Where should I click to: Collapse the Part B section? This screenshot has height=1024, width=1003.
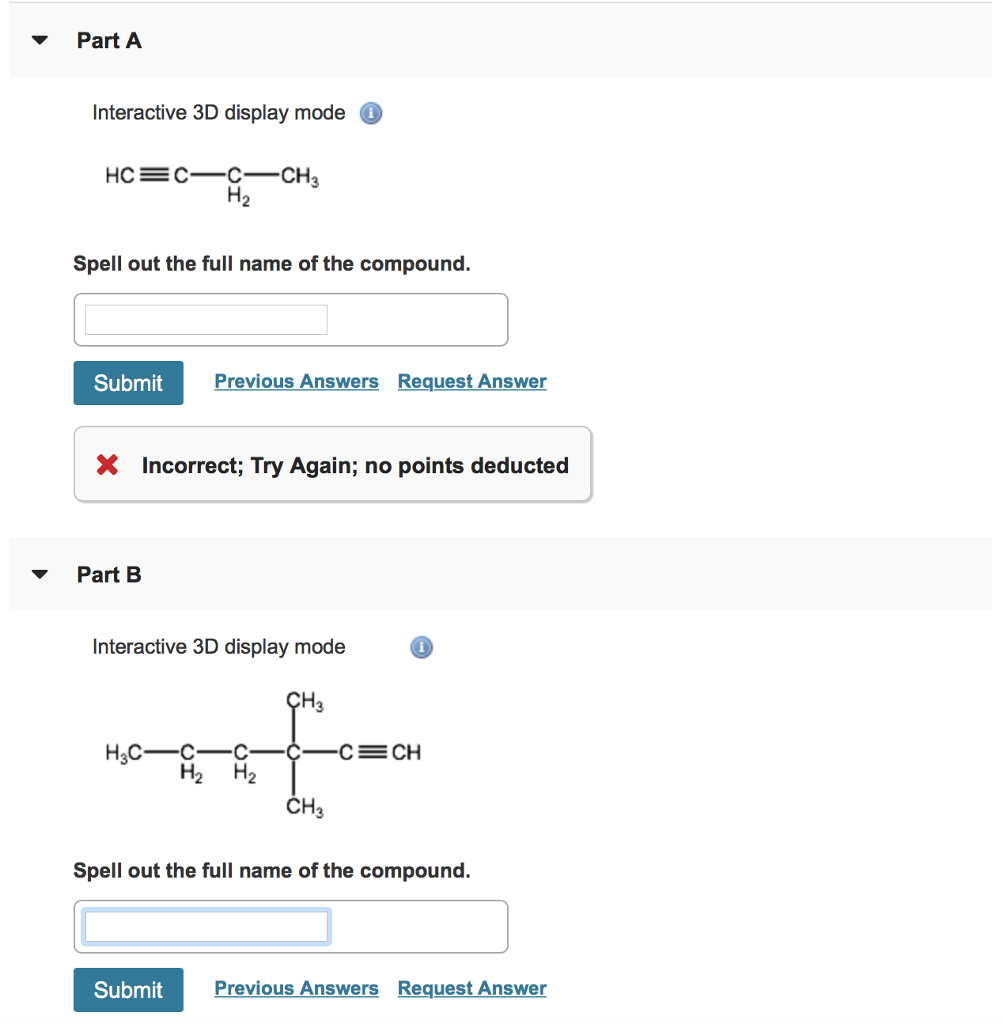click(x=38, y=574)
